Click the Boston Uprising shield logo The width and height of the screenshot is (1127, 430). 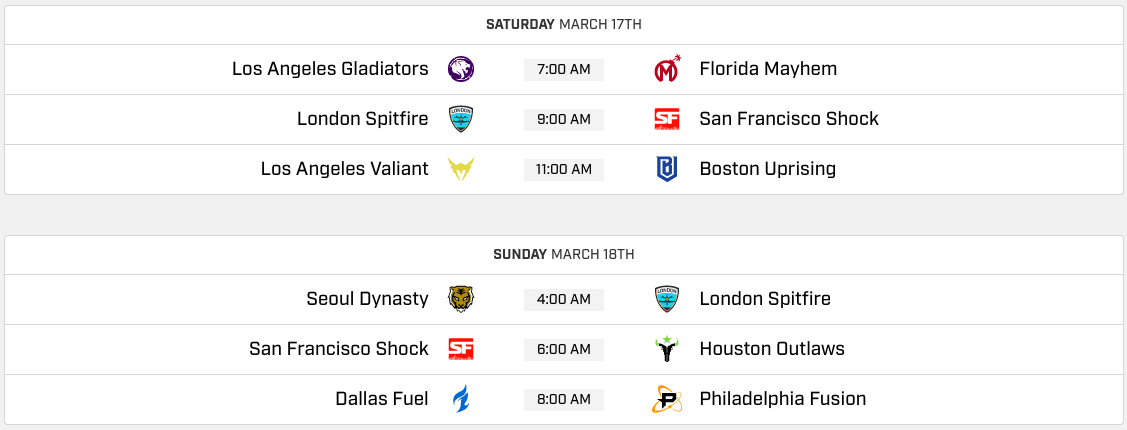667,169
